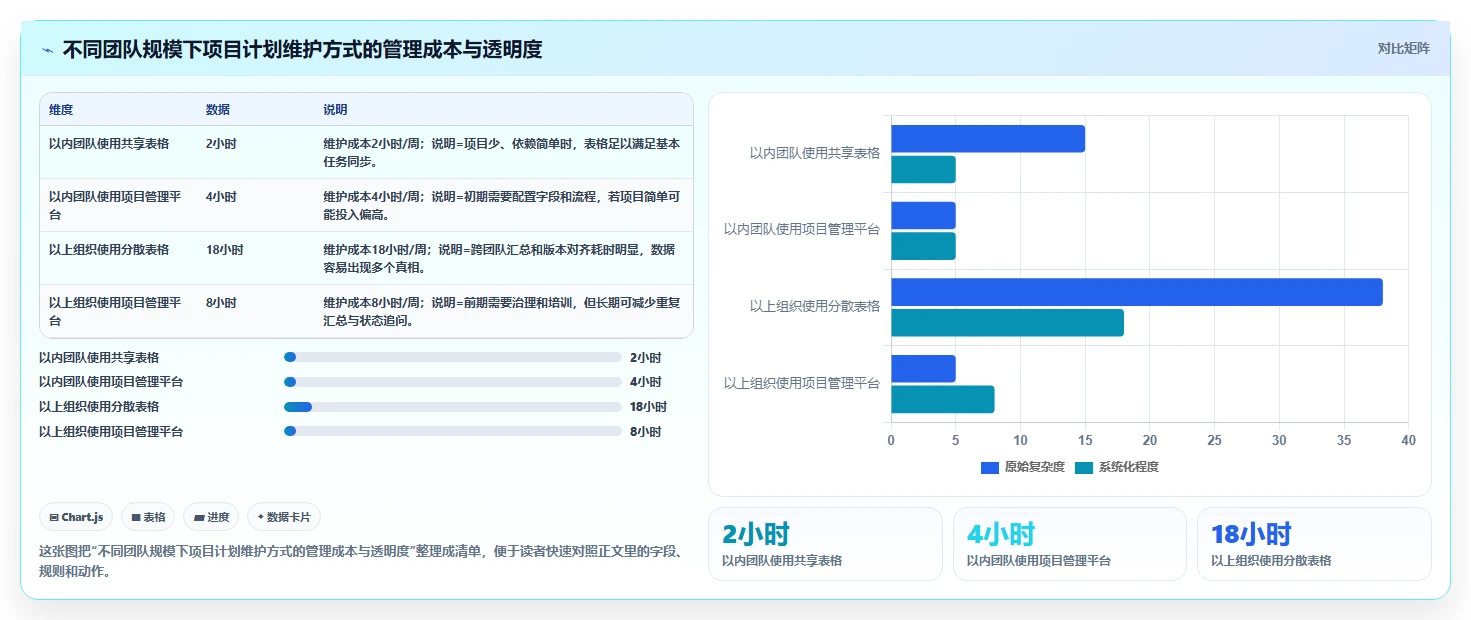This screenshot has height=620, width=1471.
Task: Click the 数据 column header
Action: click(218, 110)
